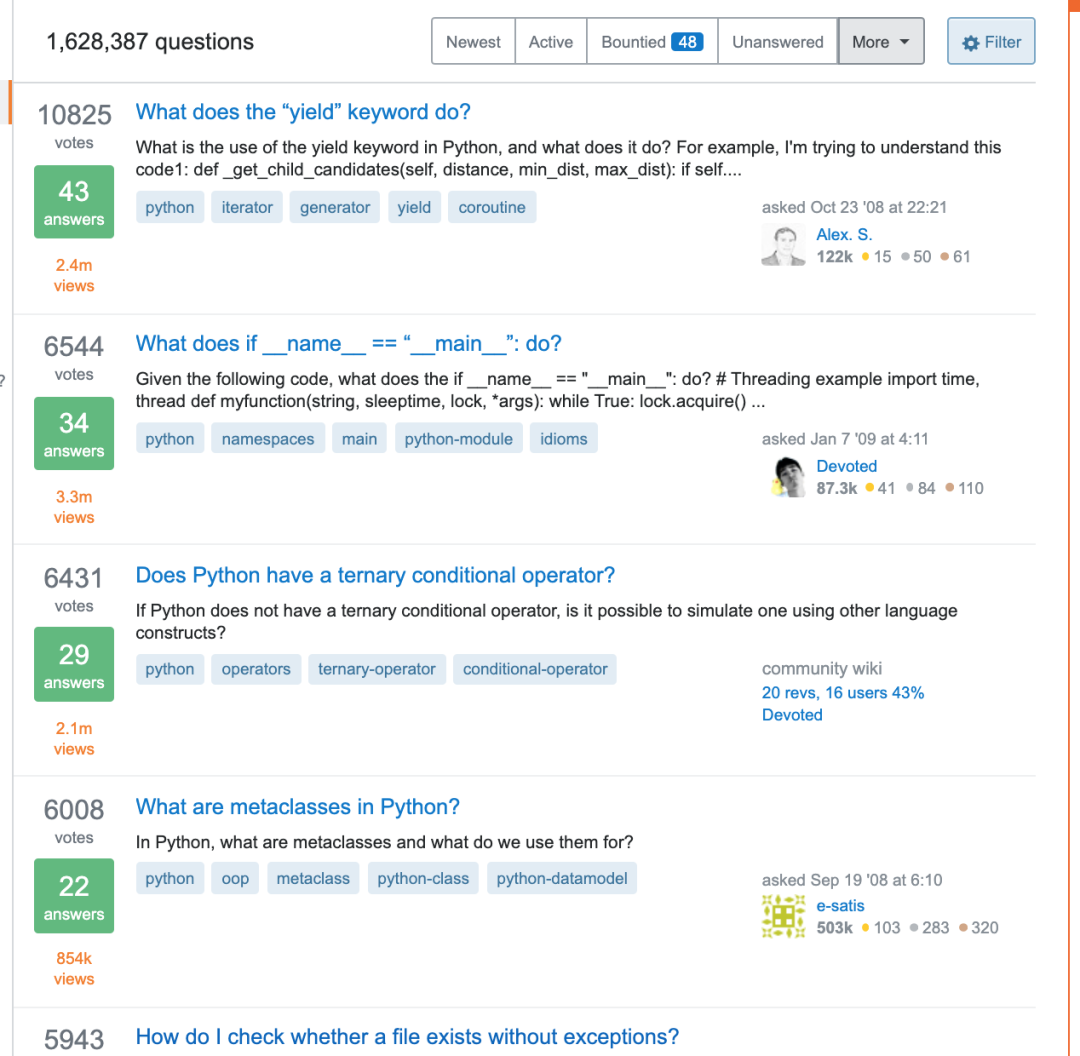Open the 20 revs, 16 users revision link
This screenshot has width=1080, height=1056.
[x=843, y=692]
